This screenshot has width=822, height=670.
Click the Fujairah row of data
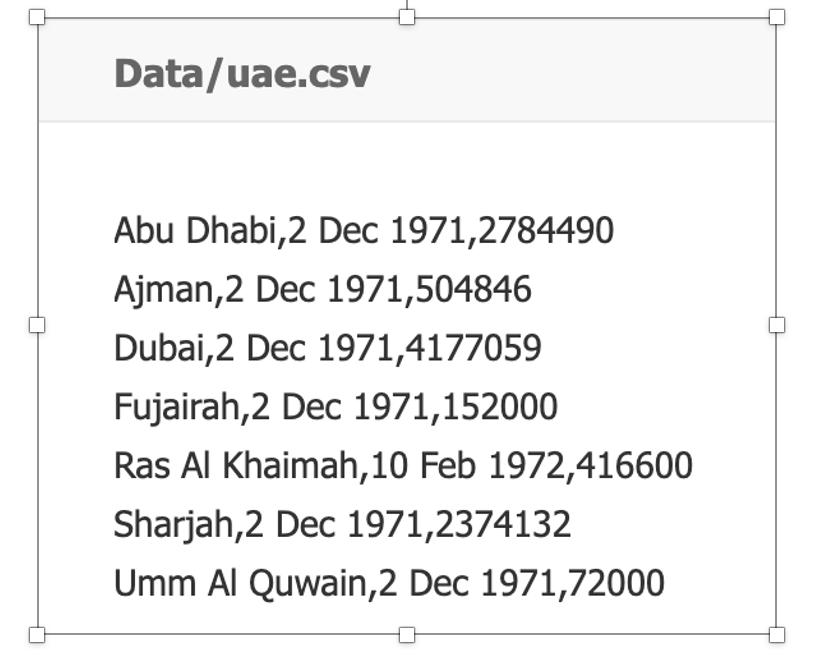[335, 407]
